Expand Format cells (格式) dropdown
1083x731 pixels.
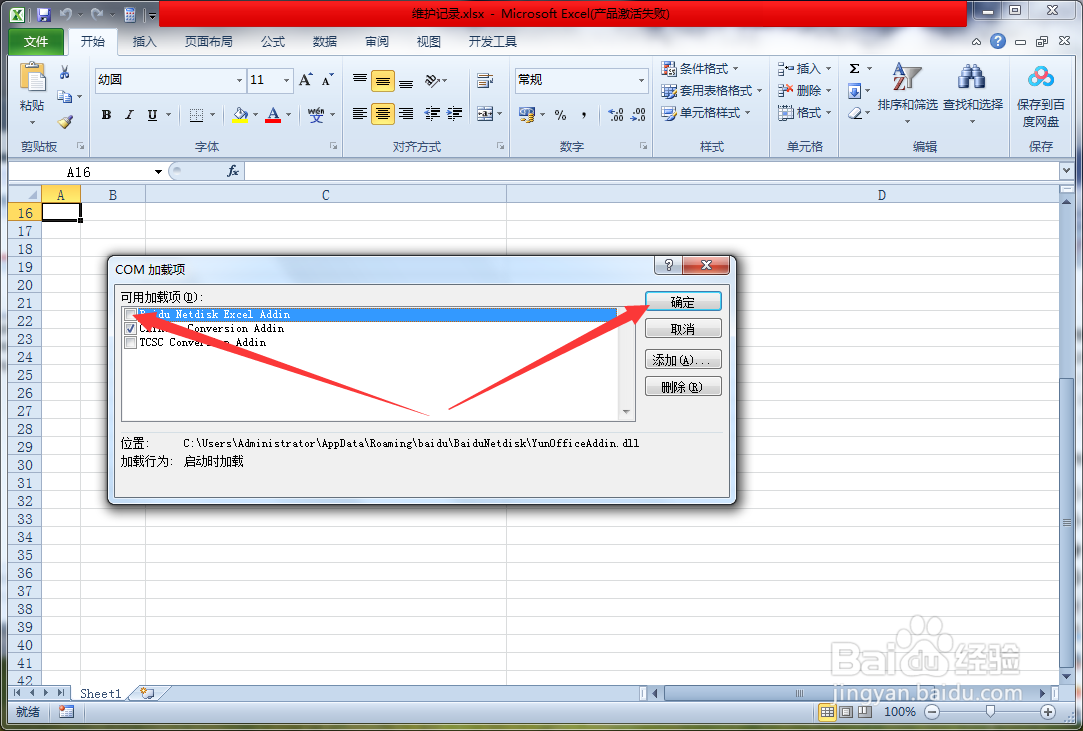[828, 113]
